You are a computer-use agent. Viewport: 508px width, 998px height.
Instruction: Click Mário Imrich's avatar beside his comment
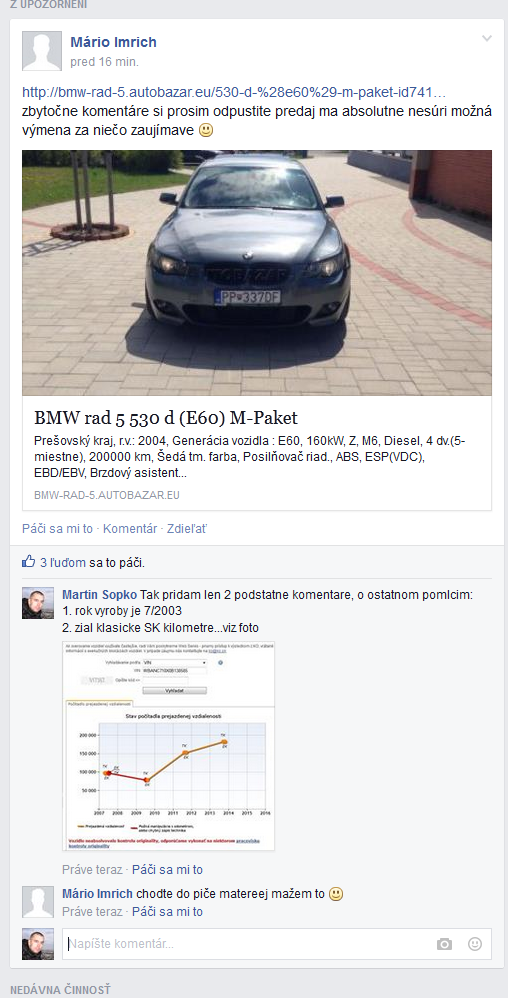[x=38, y=902]
